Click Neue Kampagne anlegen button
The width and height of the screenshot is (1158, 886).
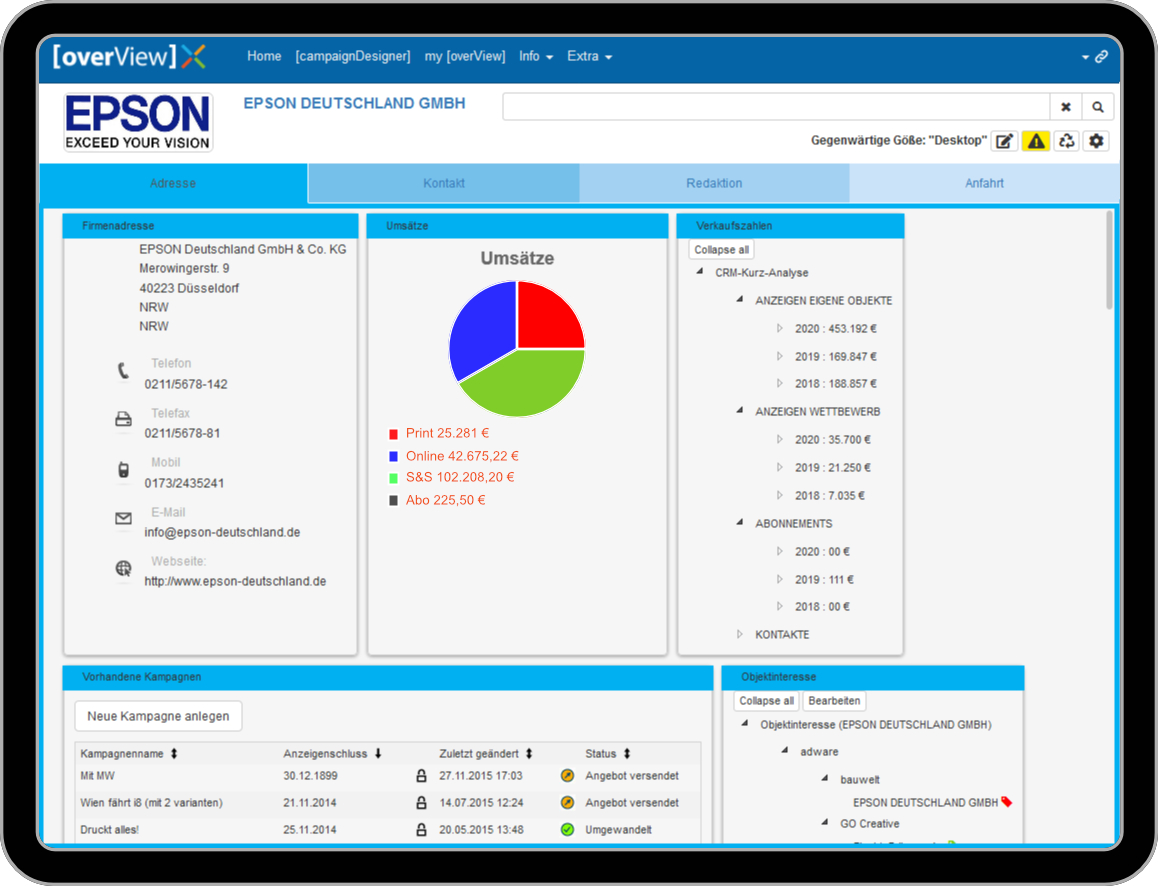pos(158,716)
